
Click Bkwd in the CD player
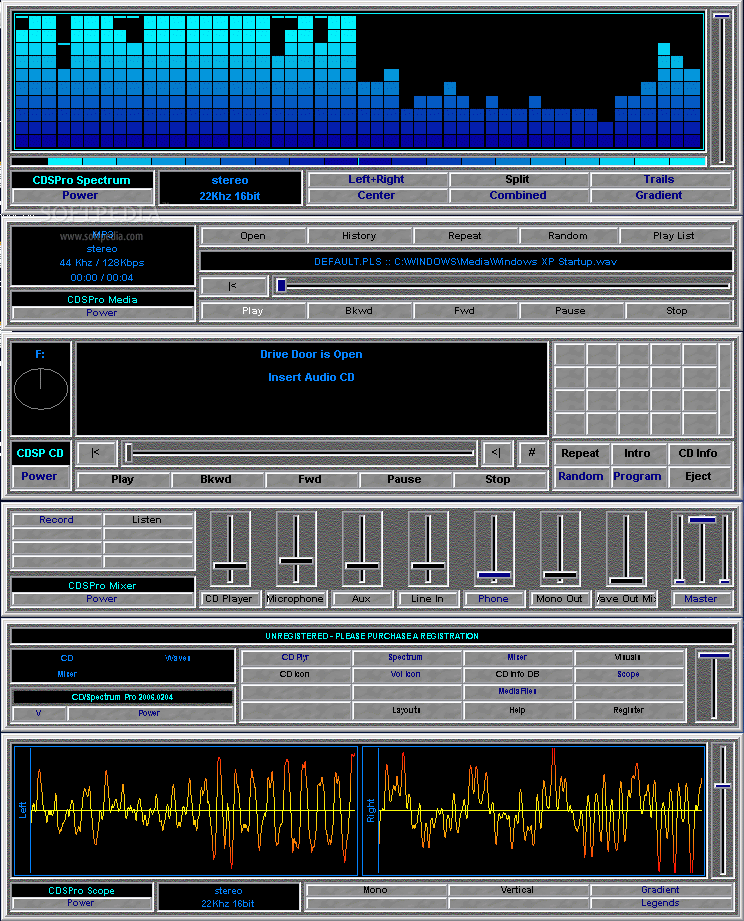click(216, 480)
